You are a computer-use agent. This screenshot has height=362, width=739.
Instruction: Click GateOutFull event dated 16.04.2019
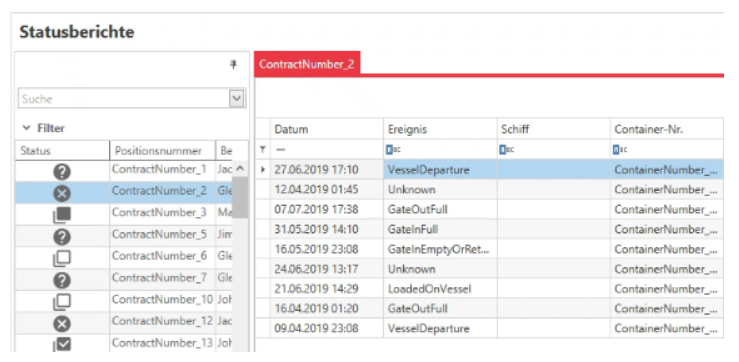(x=440, y=309)
